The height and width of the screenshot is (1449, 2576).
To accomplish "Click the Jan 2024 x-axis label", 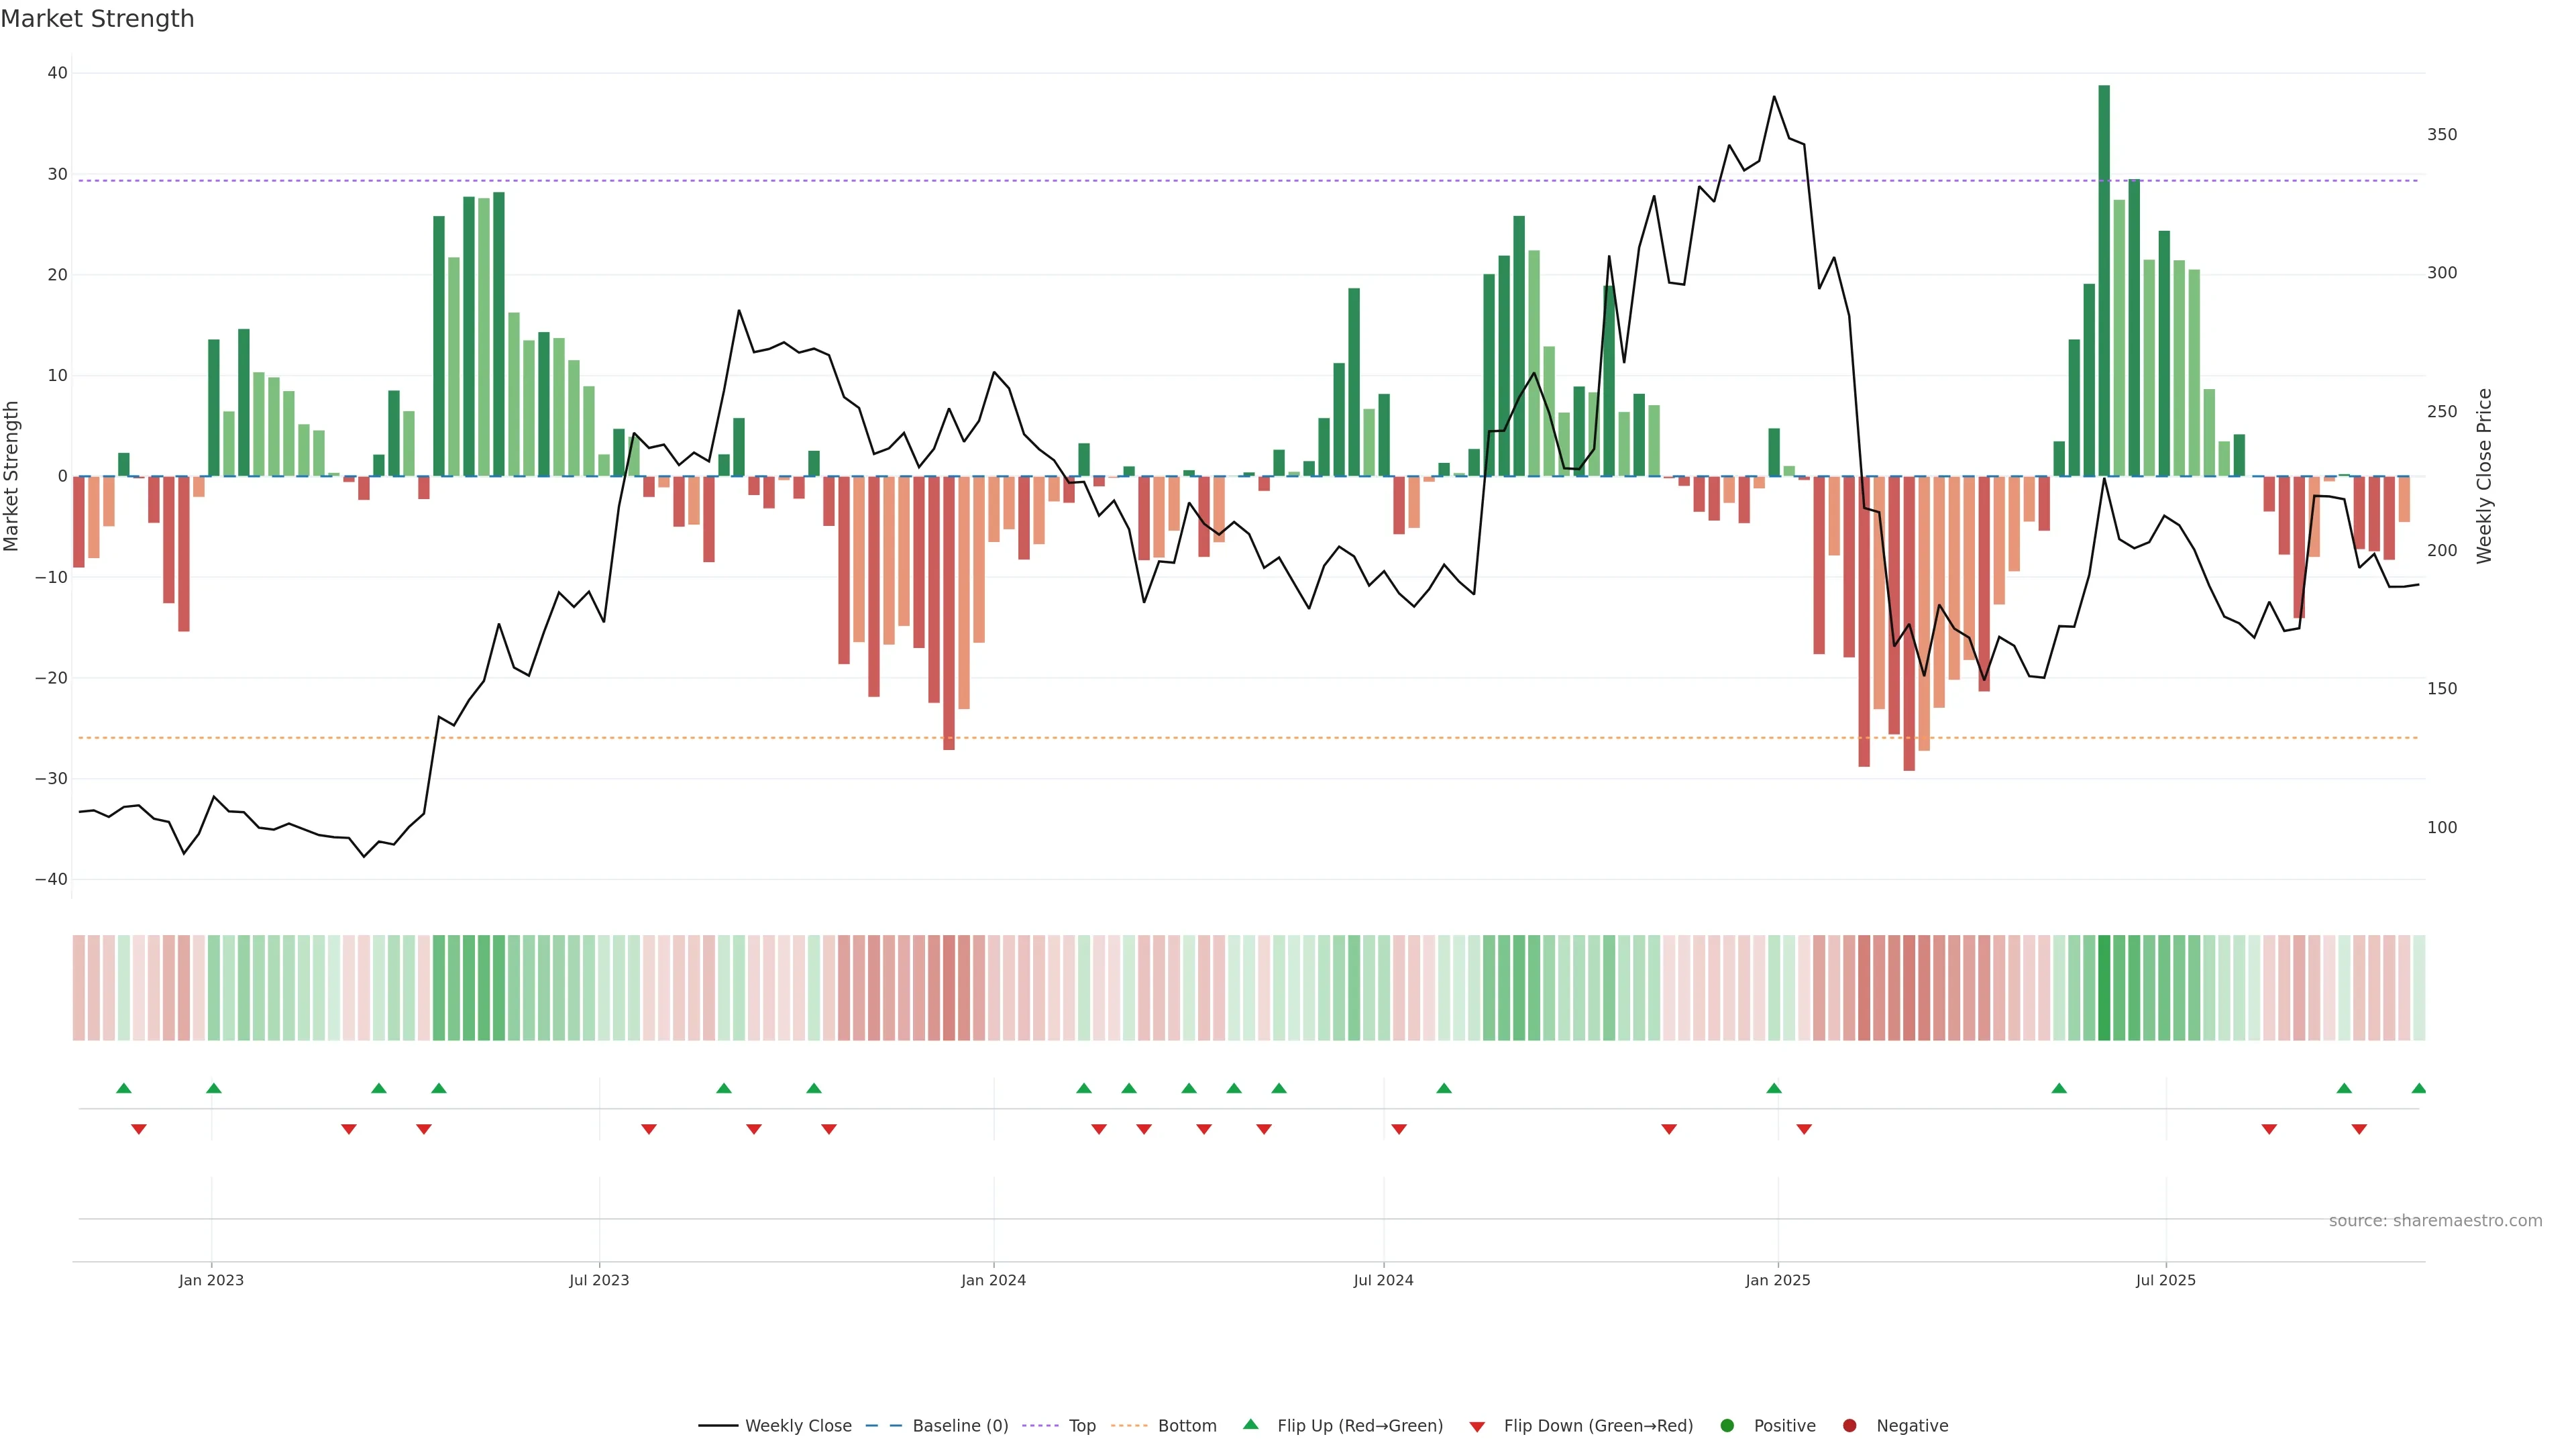I will tap(993, 1280).
